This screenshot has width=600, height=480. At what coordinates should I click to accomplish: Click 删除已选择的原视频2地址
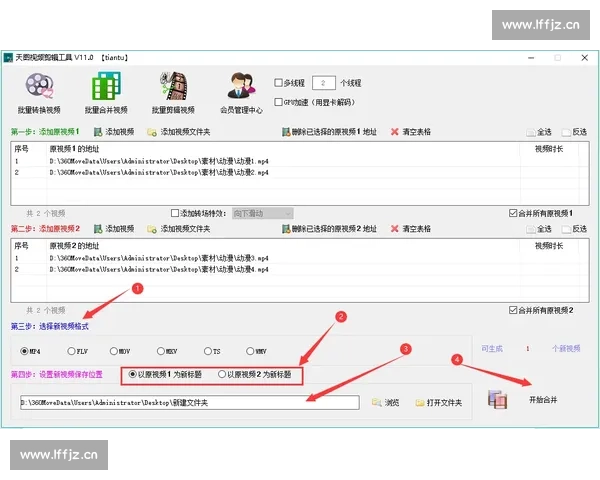[x=329, y=229]
